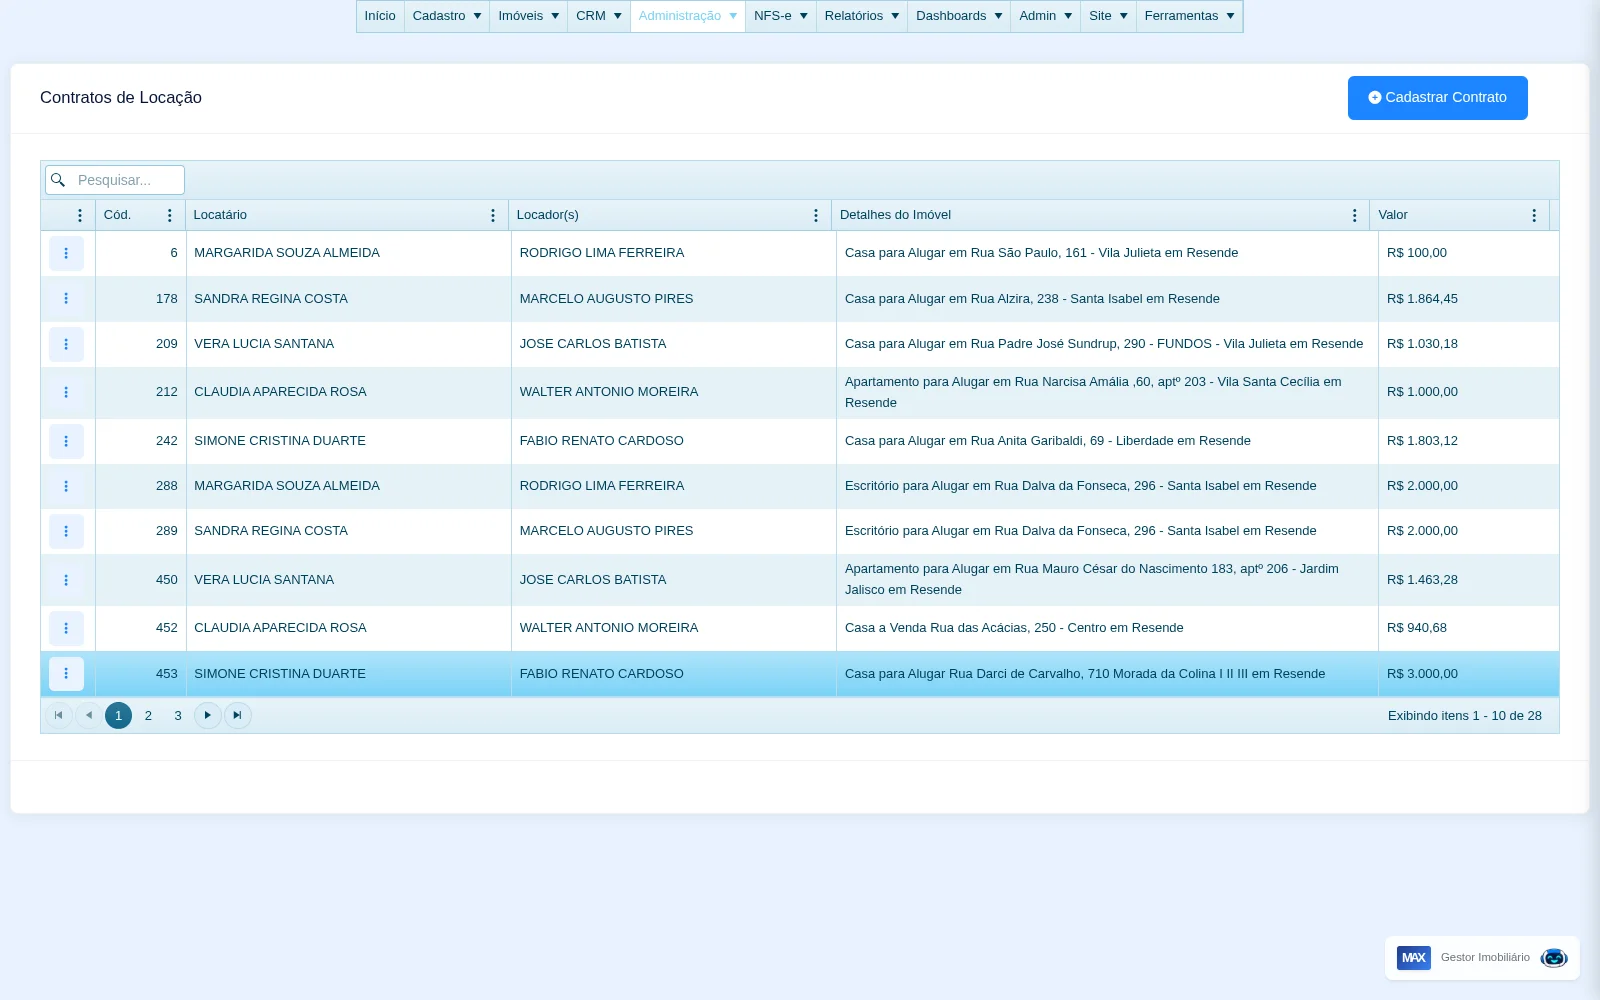
Task: Open row actions for contract 242
Action: click(x=66, y=441)
